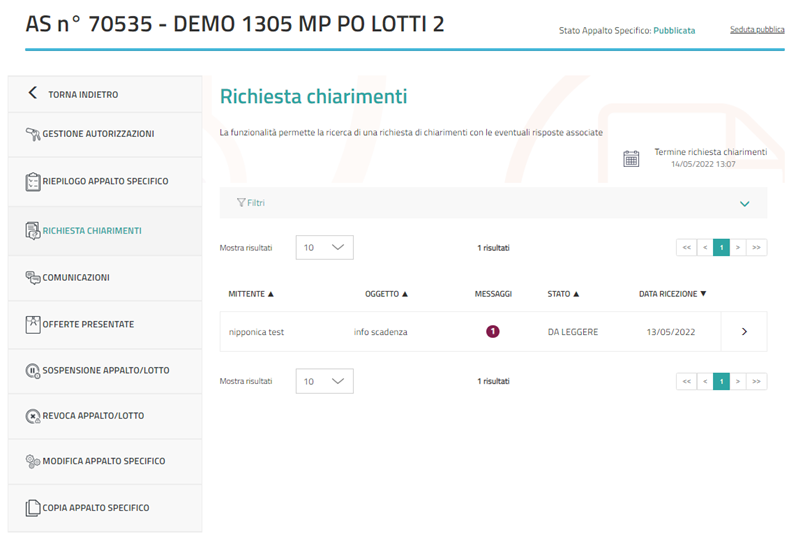Go to last page in top pagination
The width and height of the screenshot is (803, 543).
(x=757, y=247)
